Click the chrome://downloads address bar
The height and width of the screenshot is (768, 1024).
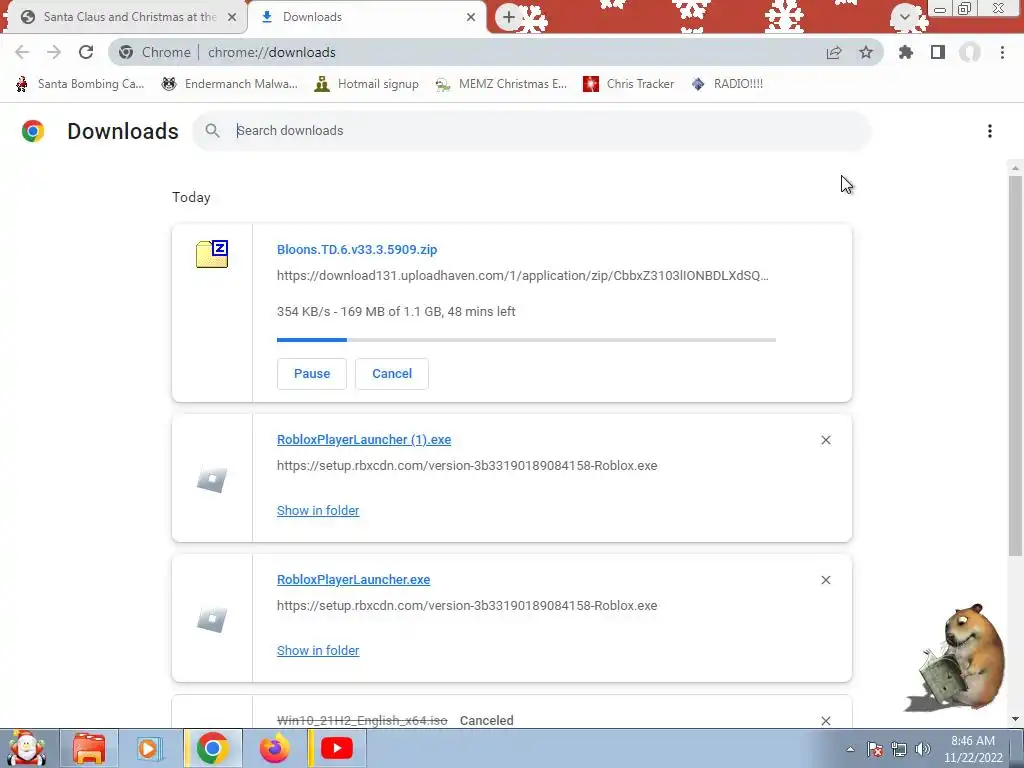point(496,52)
